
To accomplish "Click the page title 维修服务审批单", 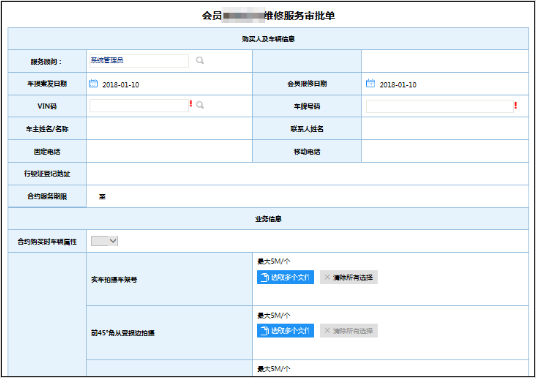I will click(x=299, y=16).
